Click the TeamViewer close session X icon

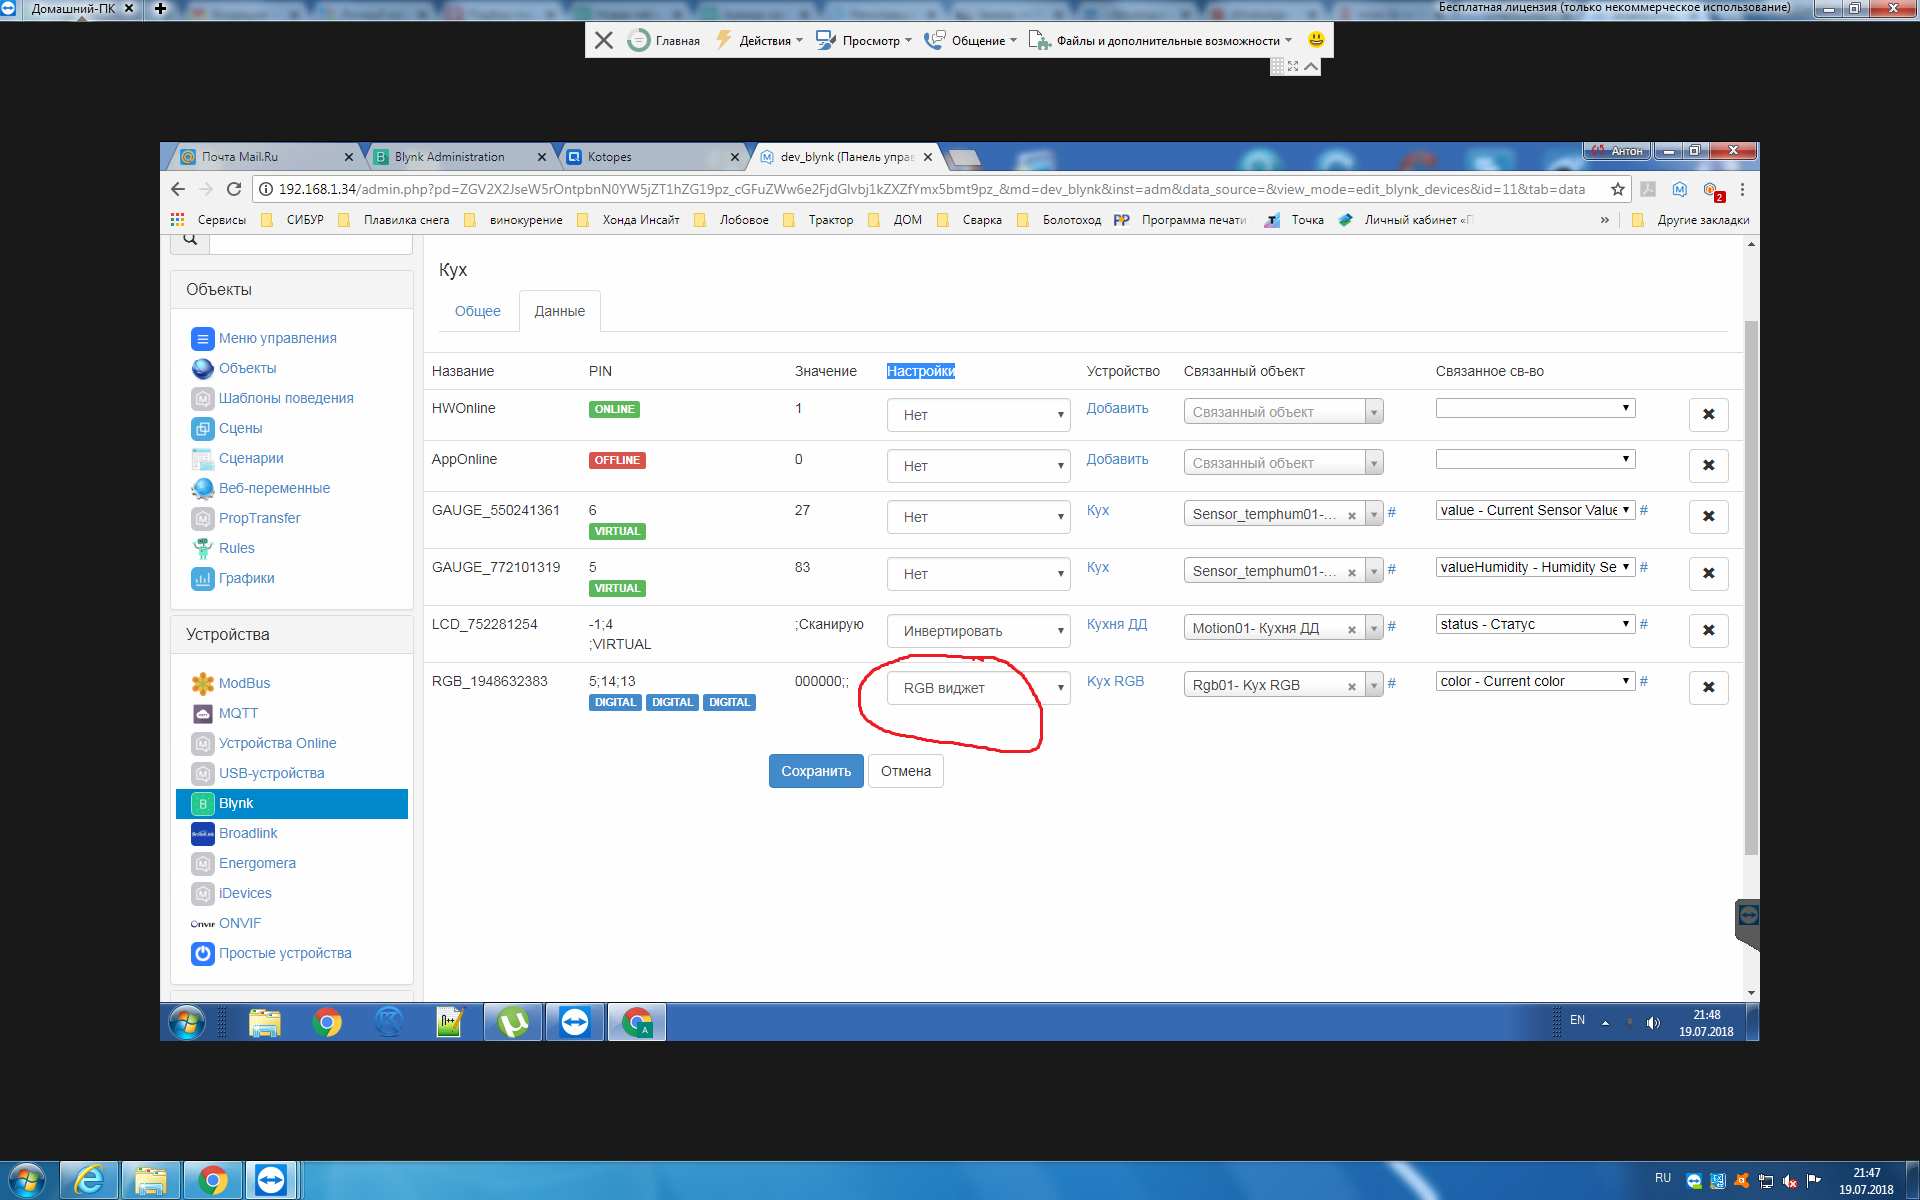coord(604,40)
